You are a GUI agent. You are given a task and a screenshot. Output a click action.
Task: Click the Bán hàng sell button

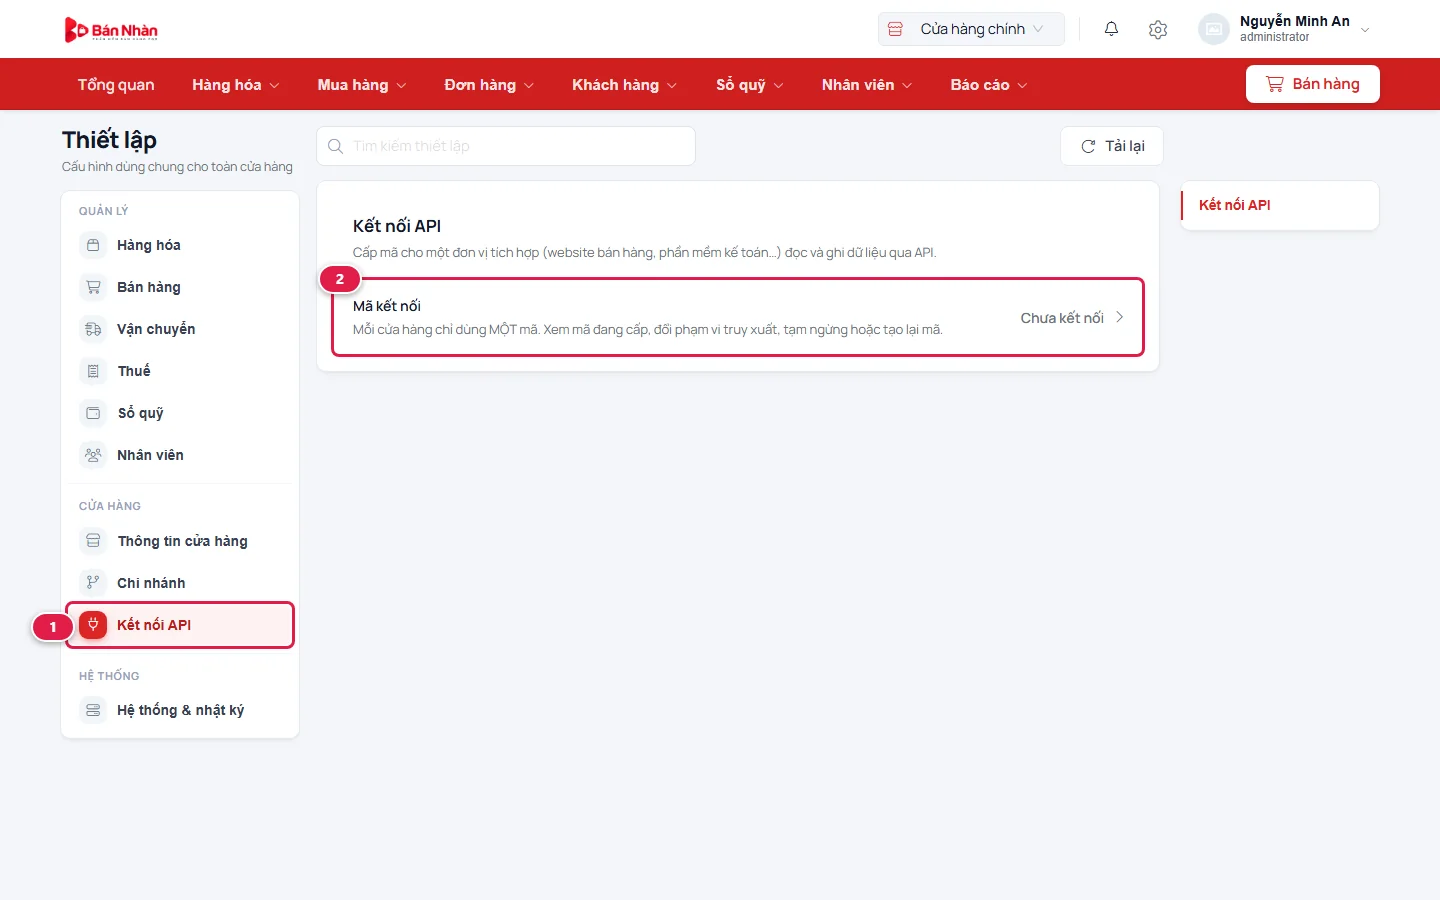tap(1313, 84)
